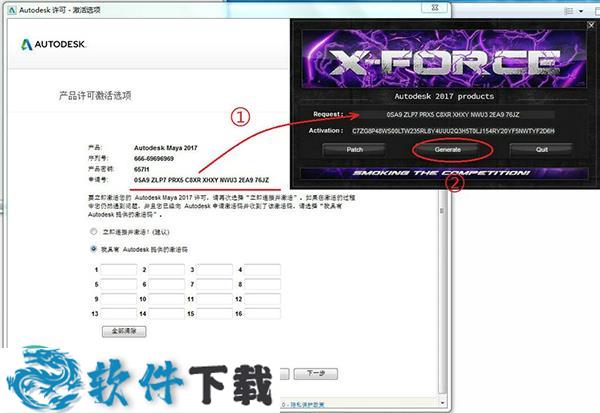Click the 下一步 next button
This screenshot has width=600, height=413.
(316, 374)
